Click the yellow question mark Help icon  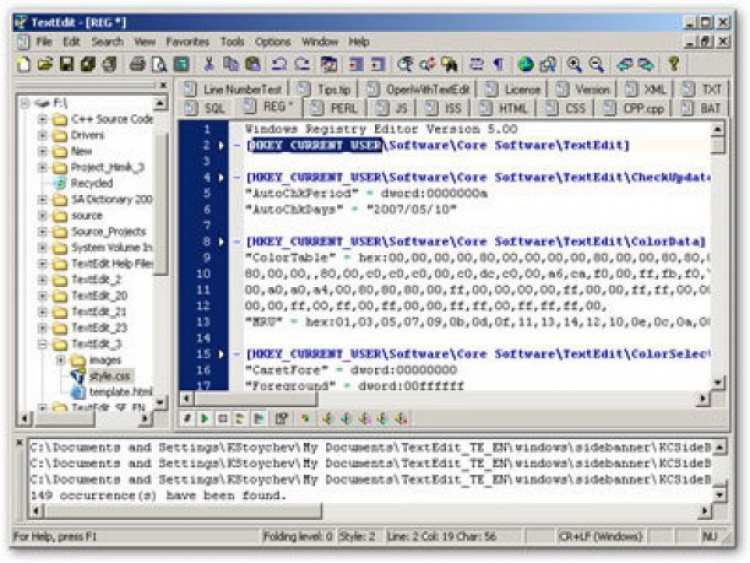[x=674, y=64]
